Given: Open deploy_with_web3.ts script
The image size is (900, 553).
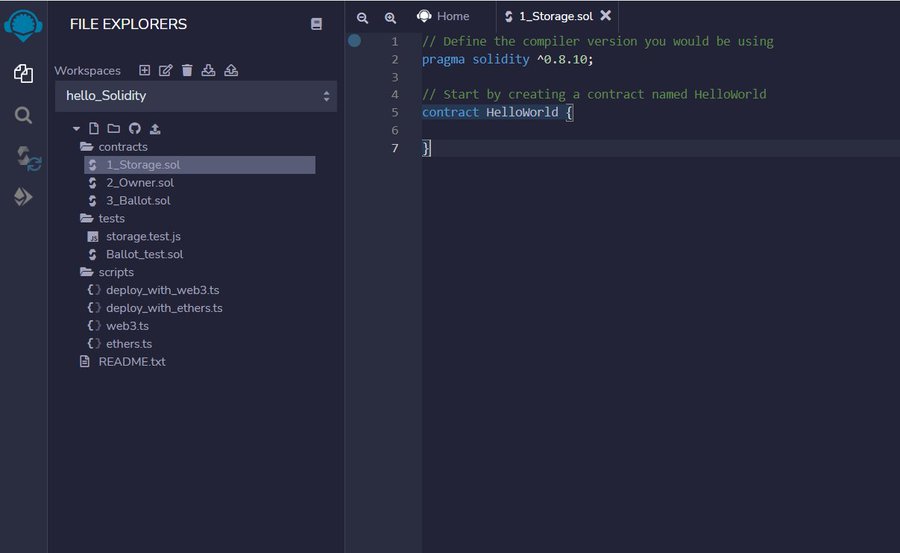Looking at the screenshot, I should (x=162, y=290).
